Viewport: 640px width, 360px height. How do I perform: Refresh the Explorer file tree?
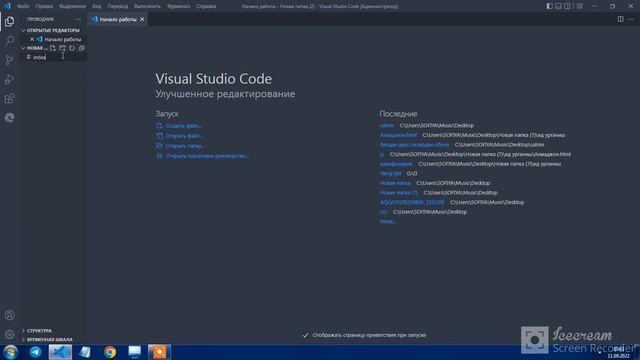(x=72, y=48)
